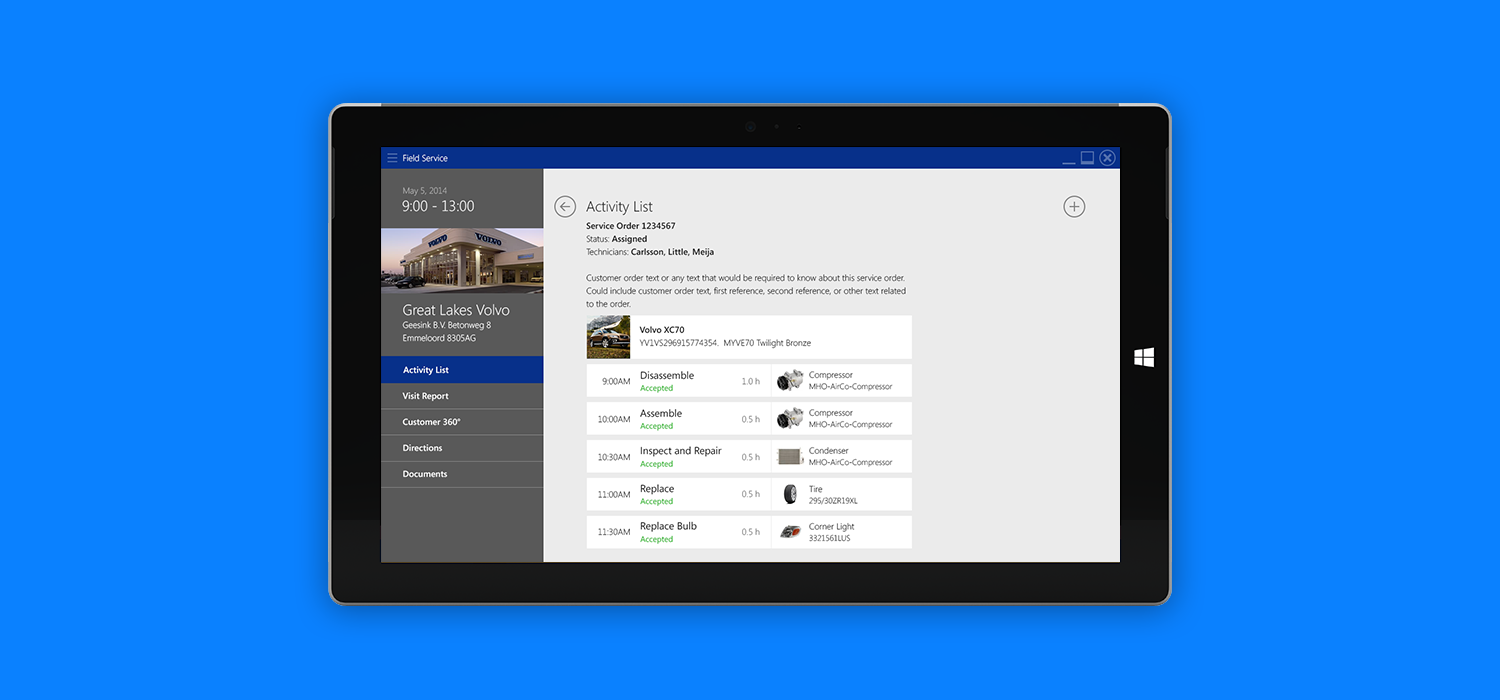The height and width of the screenshot is (700, 1500).
Task: Click the VIN YV1VS296915774354 text
Action: [679, 343]
